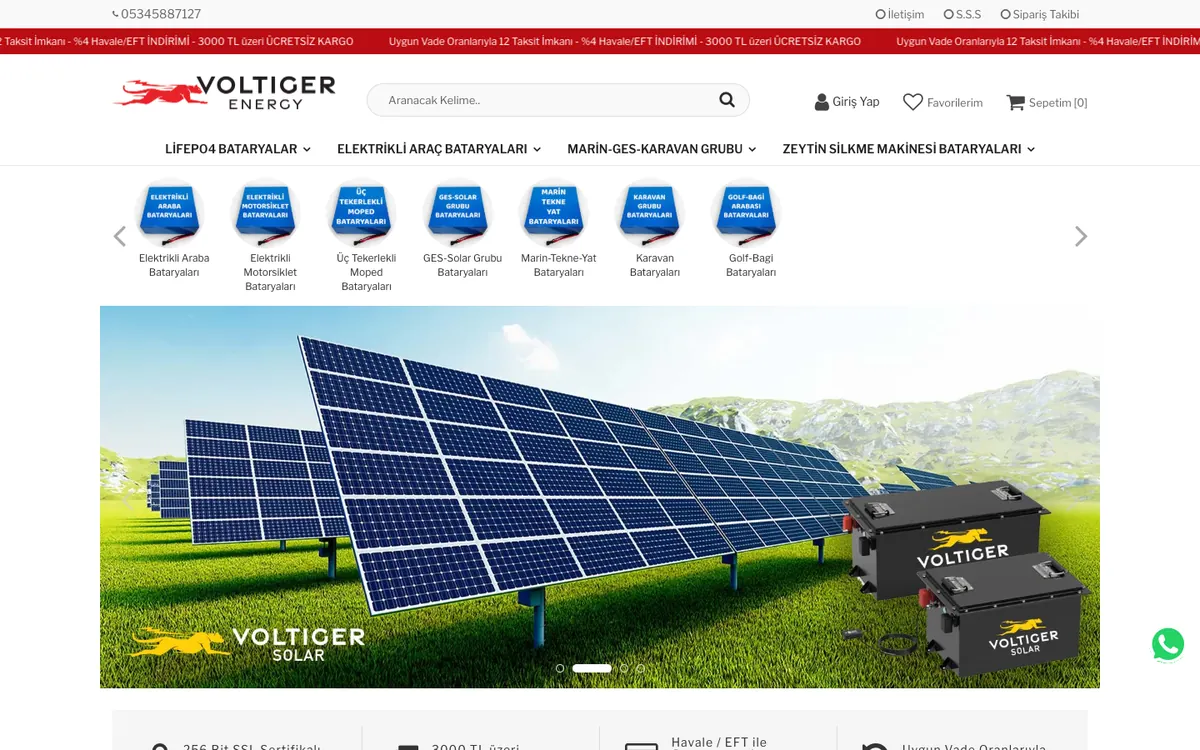Go to next category carousel arrow

(1080, 236)
